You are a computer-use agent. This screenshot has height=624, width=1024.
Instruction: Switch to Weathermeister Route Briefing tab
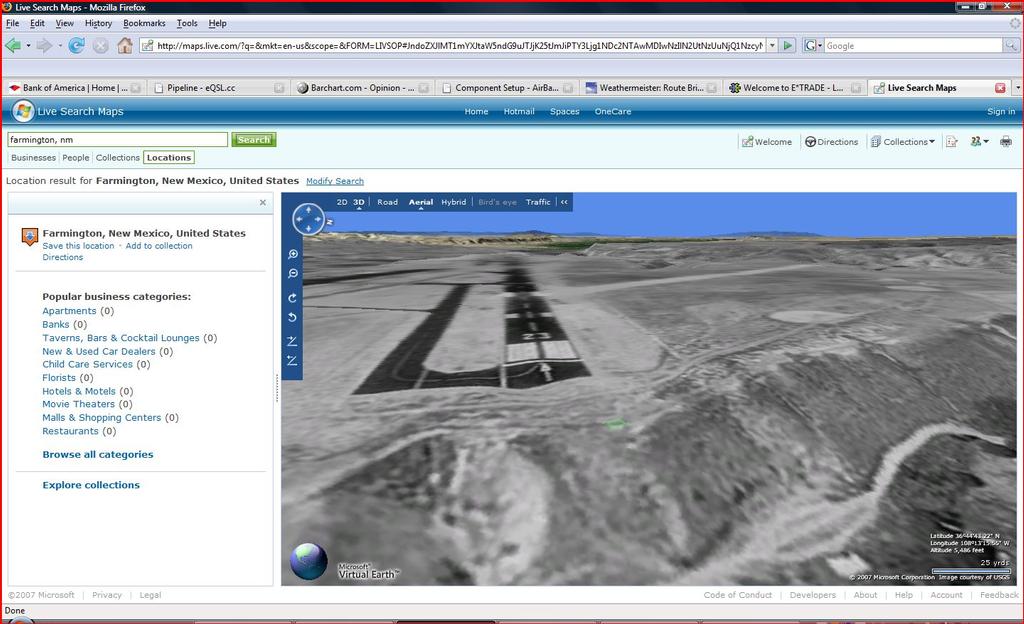coord(648,88)
